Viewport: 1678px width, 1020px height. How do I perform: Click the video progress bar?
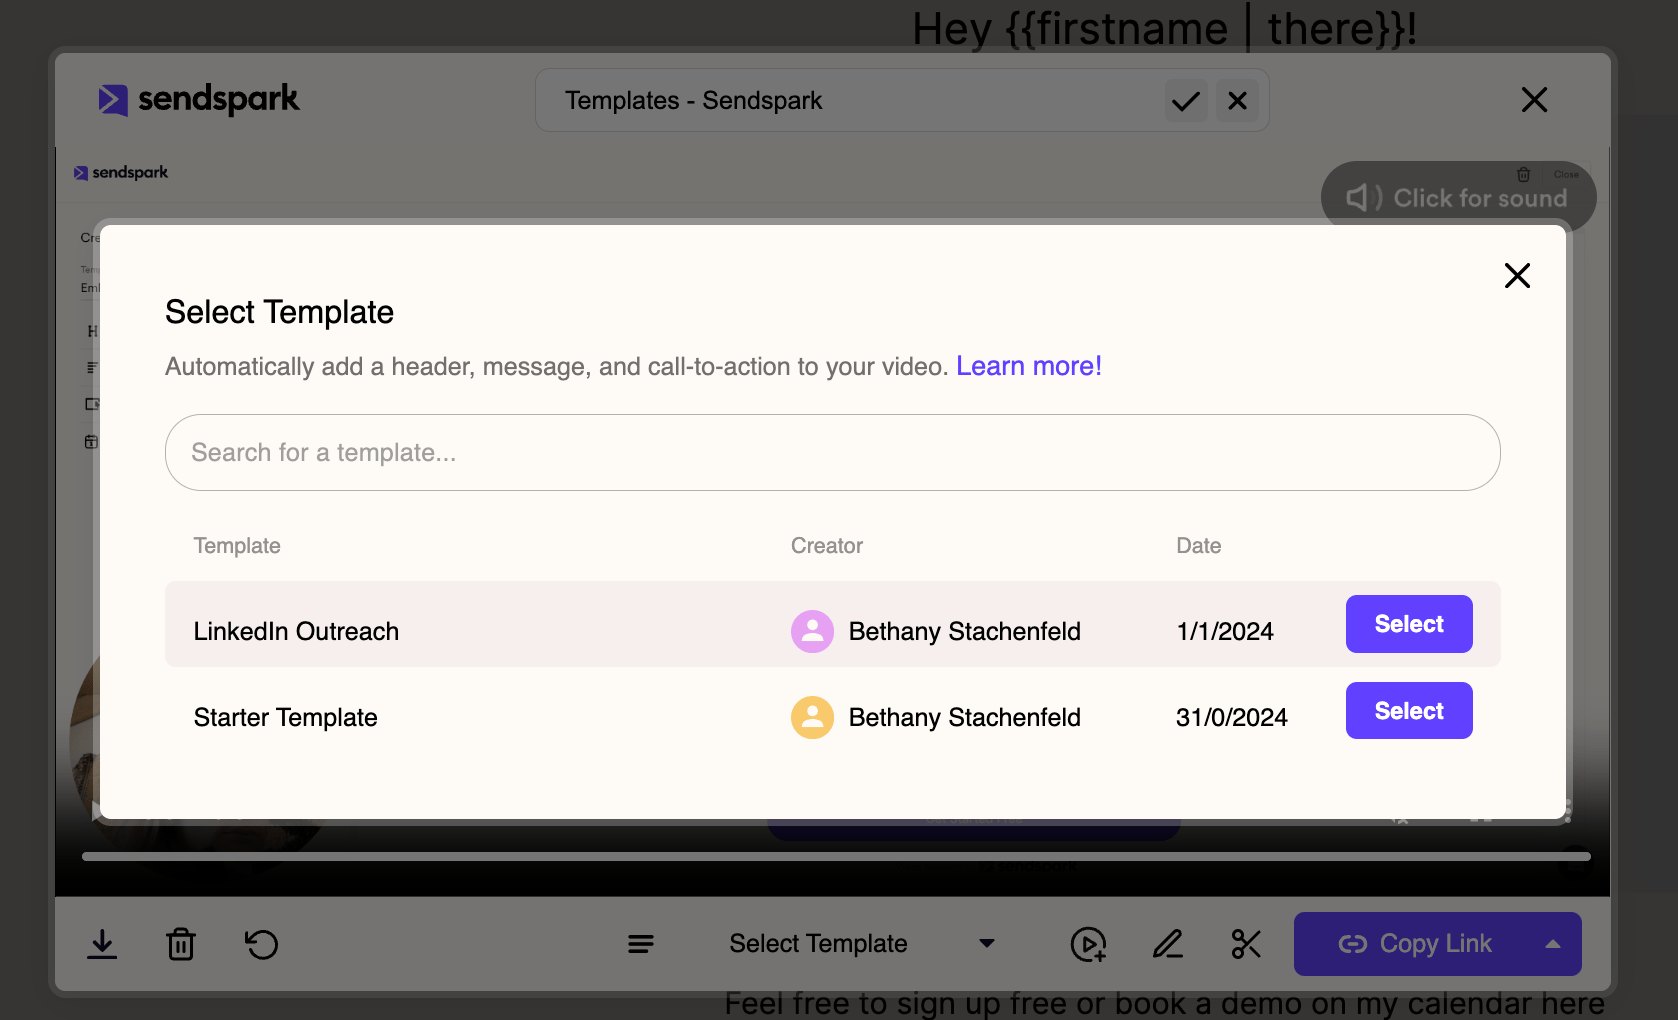click(x=836, y=856)
